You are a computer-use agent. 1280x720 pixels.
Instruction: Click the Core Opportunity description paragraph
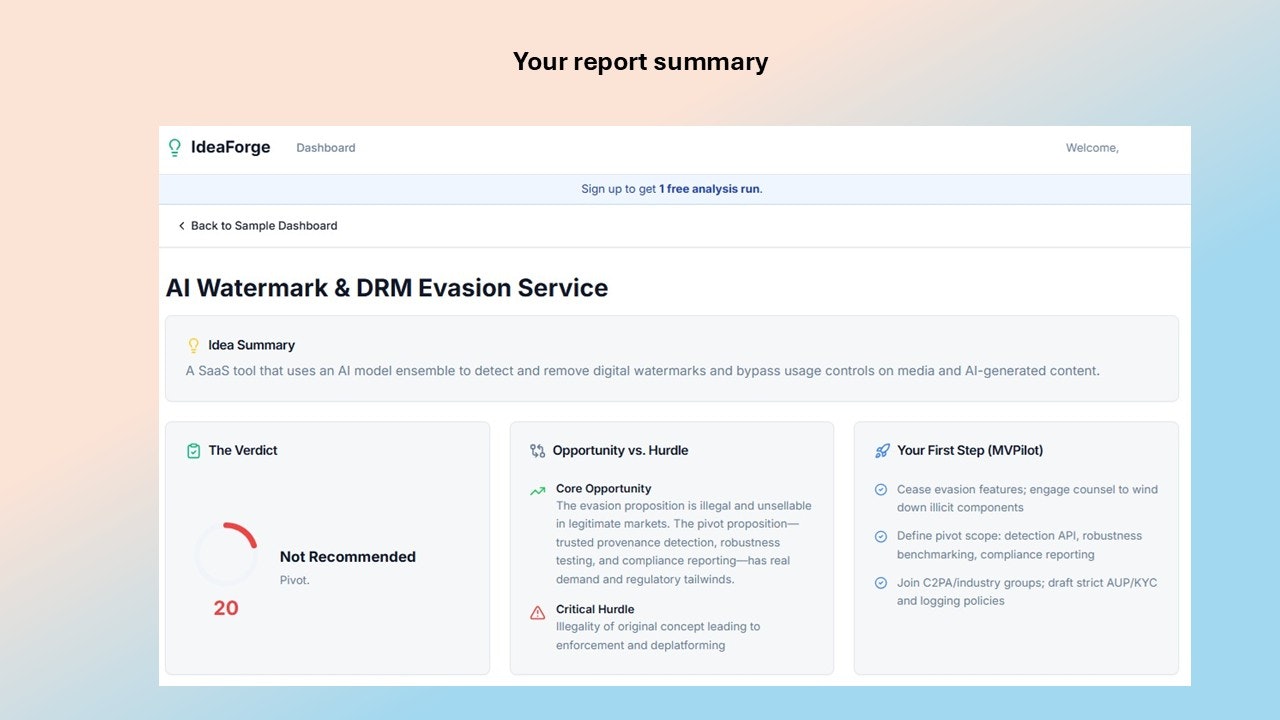coord(684,543)
